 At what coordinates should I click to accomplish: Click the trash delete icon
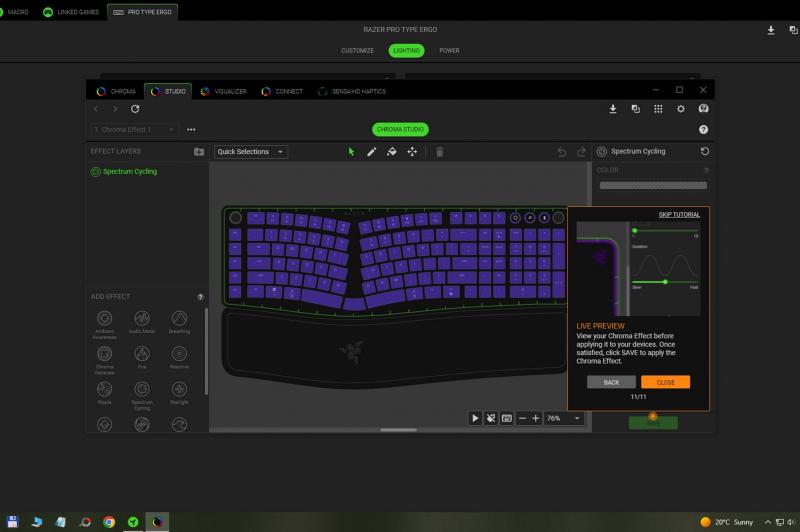pyautogui.click(x=439, y=151)
